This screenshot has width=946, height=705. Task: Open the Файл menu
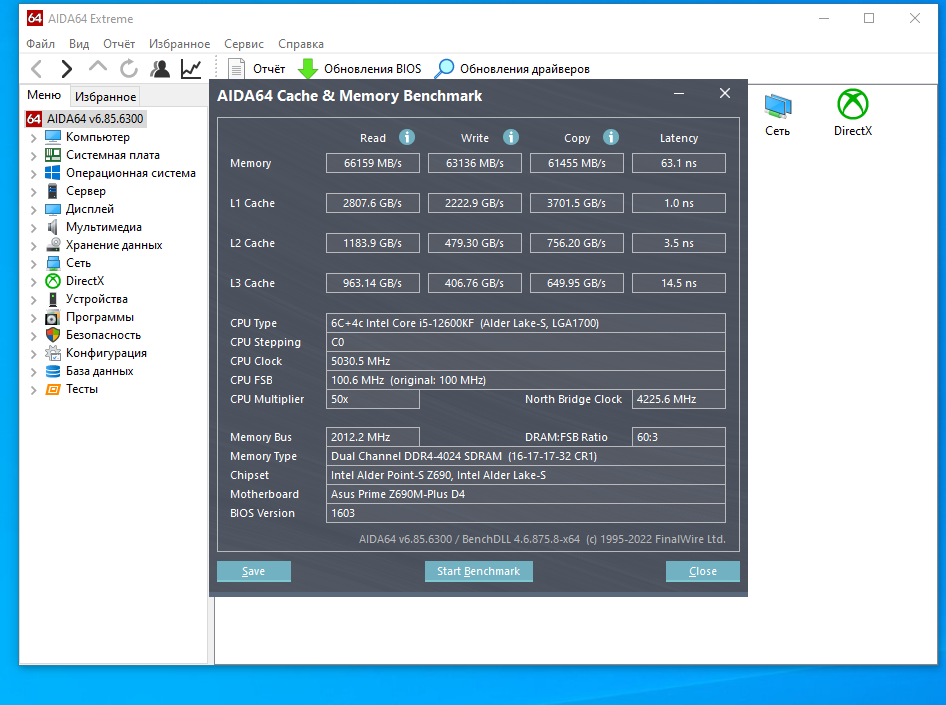pos(40,44)
